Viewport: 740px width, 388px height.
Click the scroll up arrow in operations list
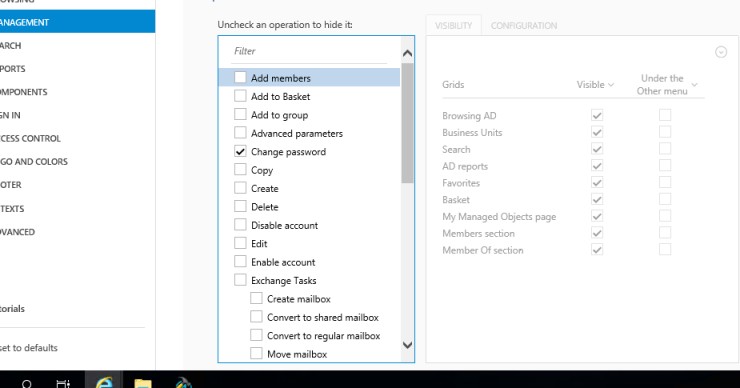[407, 53]
